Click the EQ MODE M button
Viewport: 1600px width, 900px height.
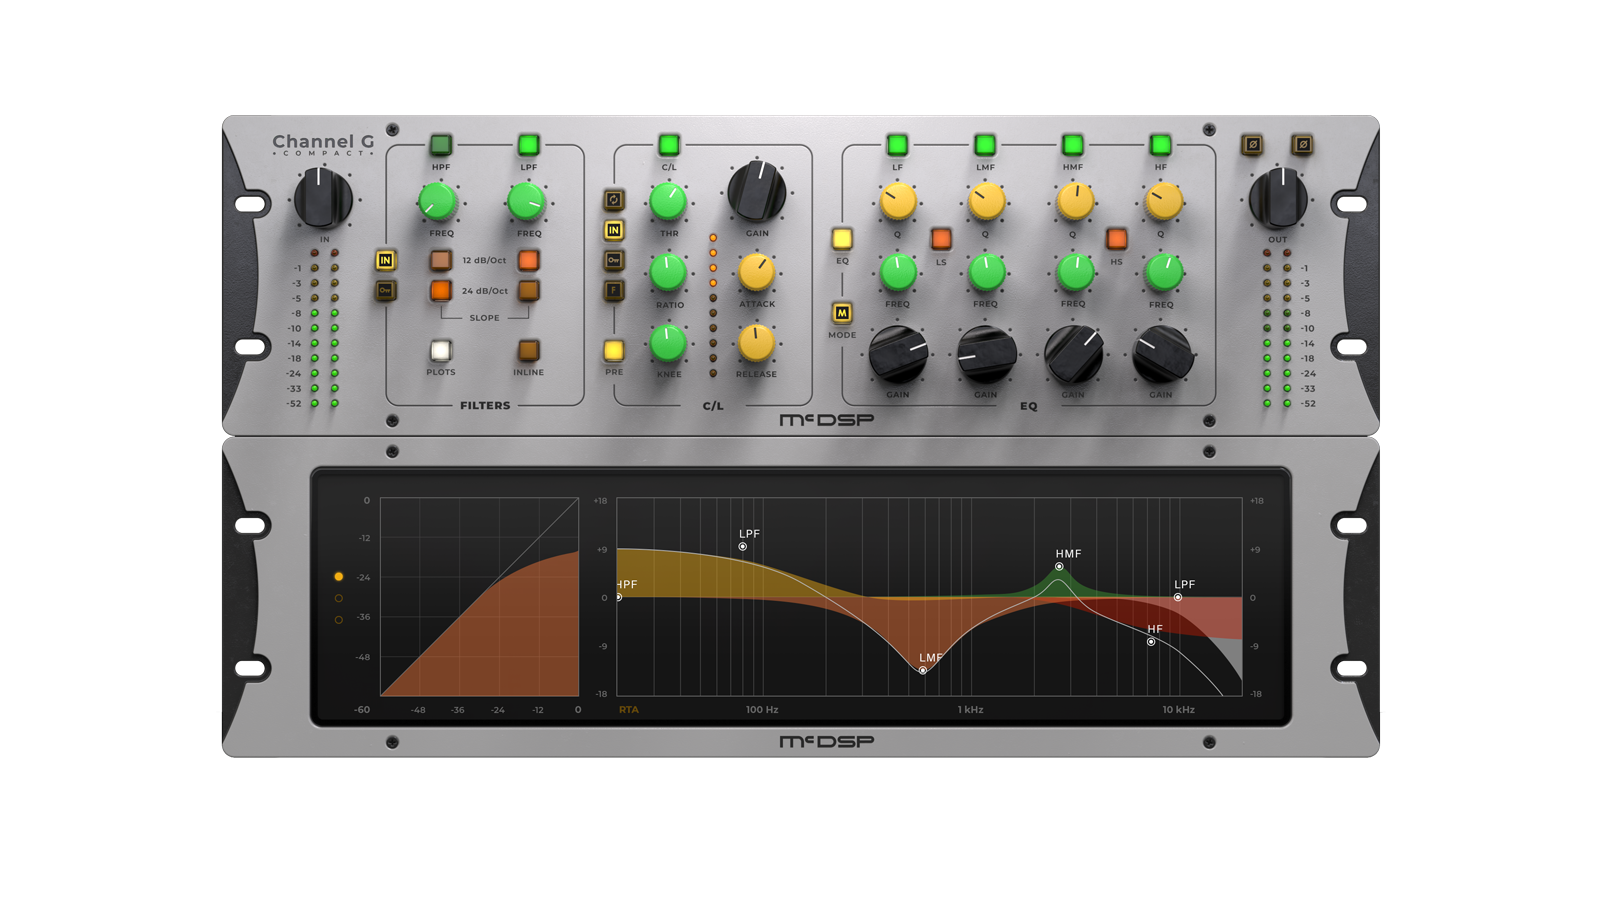[842, 313]
